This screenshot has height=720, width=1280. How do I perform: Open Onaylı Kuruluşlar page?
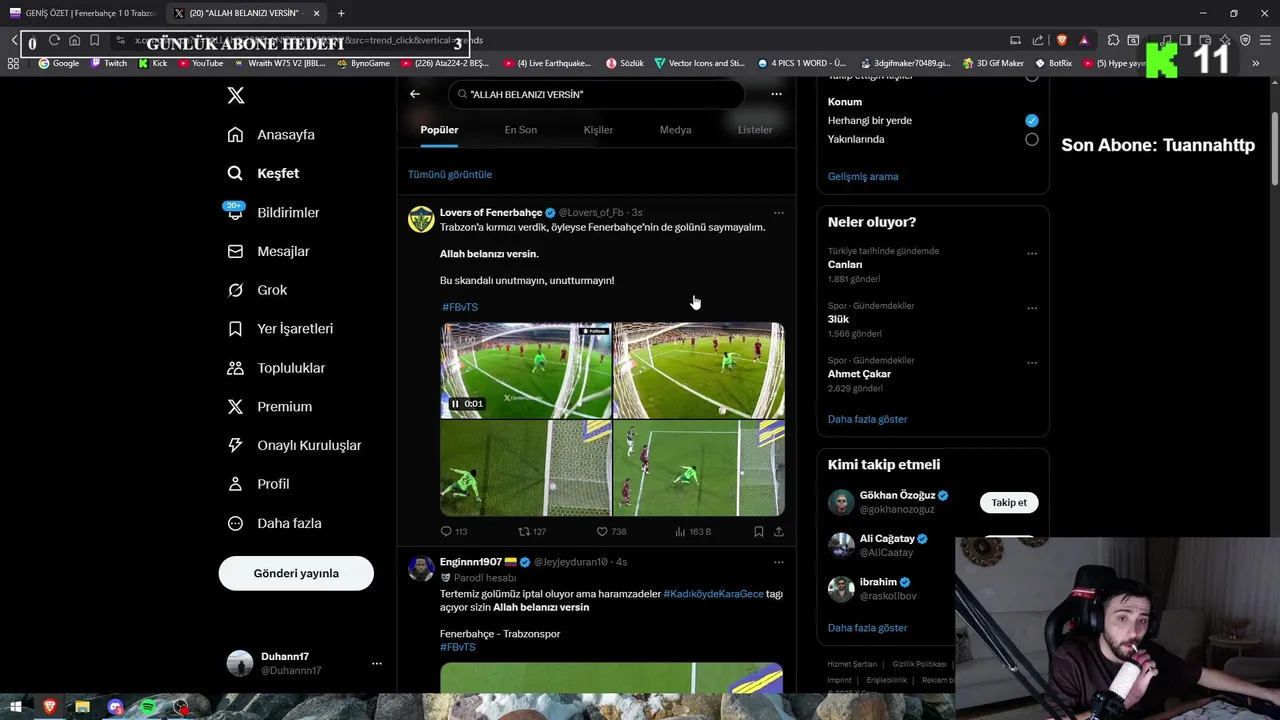click(x=294, y=445)
